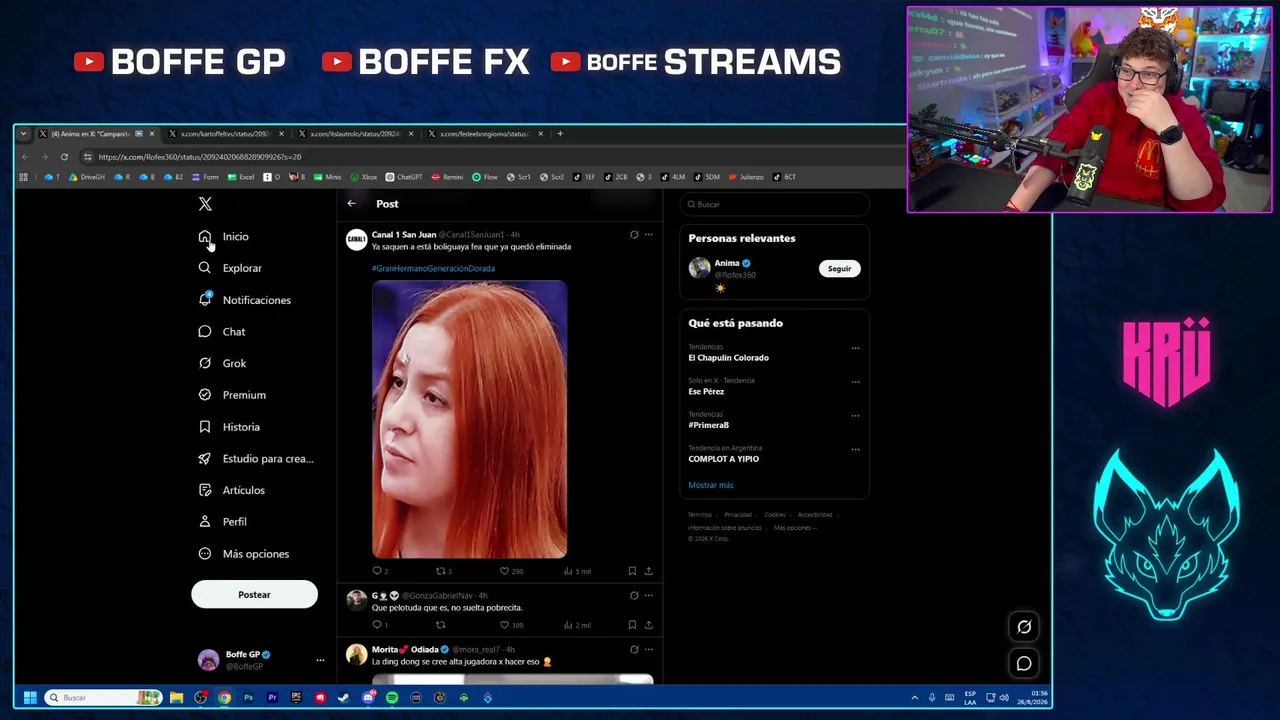Viewport: 1280px width, 720px height.
Task: Click the X search Buscar field
Action: click(x=775, y=204)
